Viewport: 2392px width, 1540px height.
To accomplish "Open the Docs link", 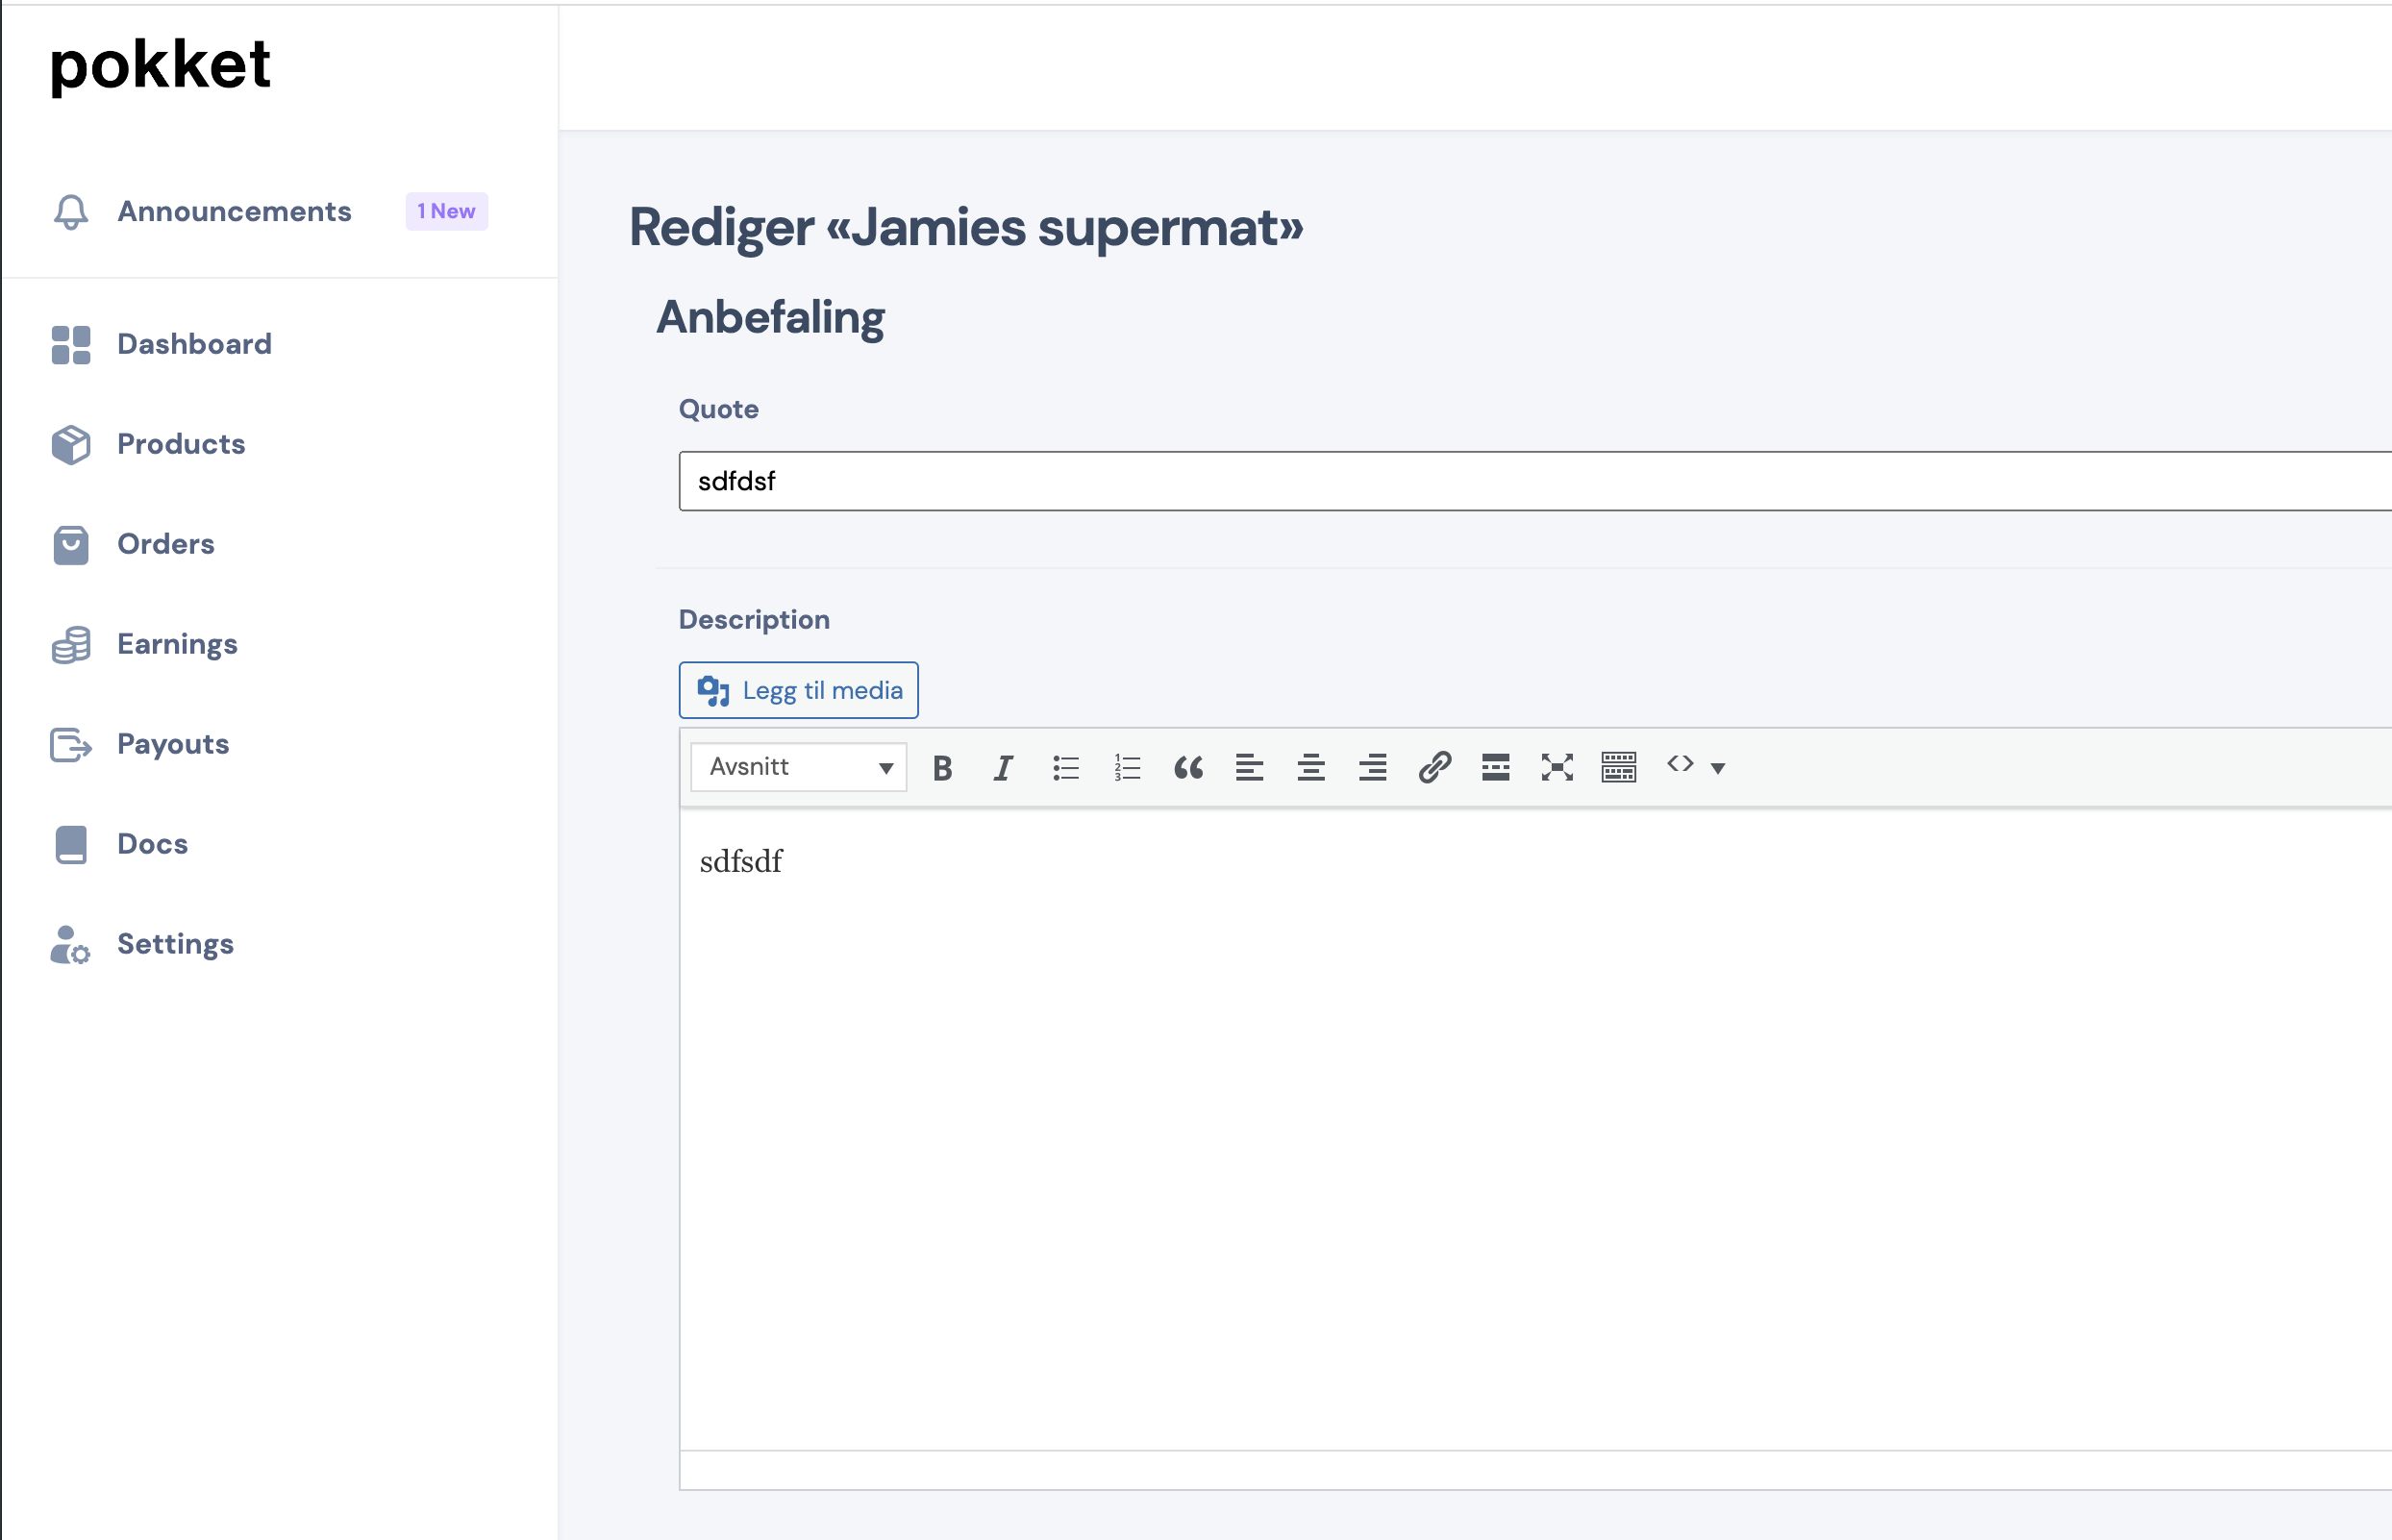I will coord(152,844).
